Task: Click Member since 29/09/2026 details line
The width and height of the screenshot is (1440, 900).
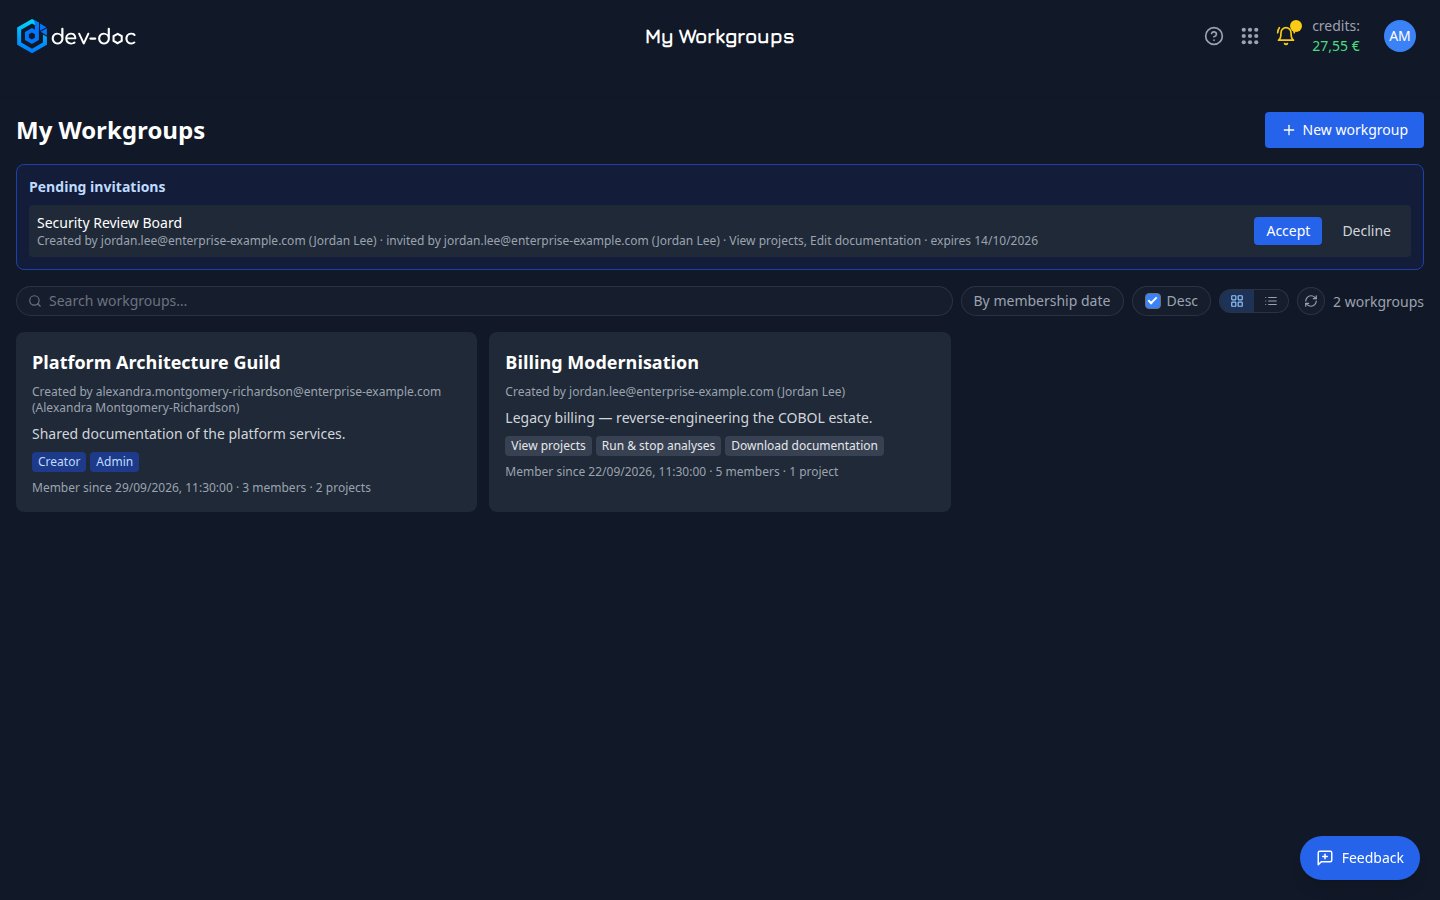Action: click(201, 488)
